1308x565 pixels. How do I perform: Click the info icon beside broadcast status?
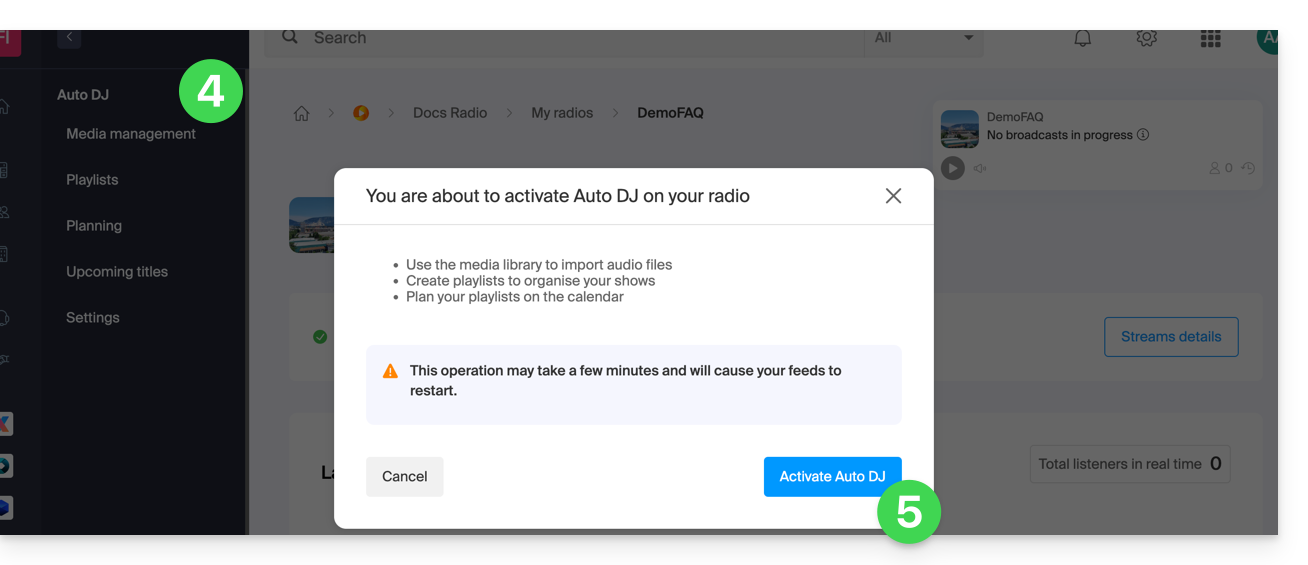click(1143, 135)
